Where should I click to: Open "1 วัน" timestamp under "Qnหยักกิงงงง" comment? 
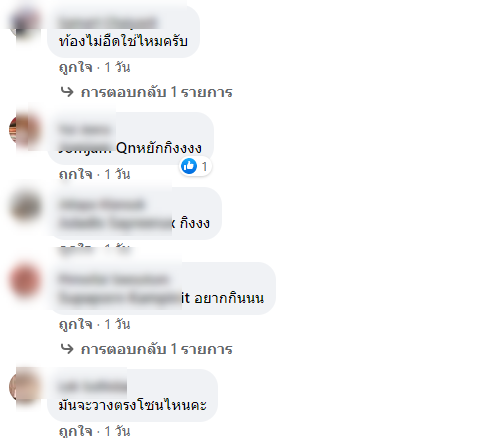[x=117, y=174]
